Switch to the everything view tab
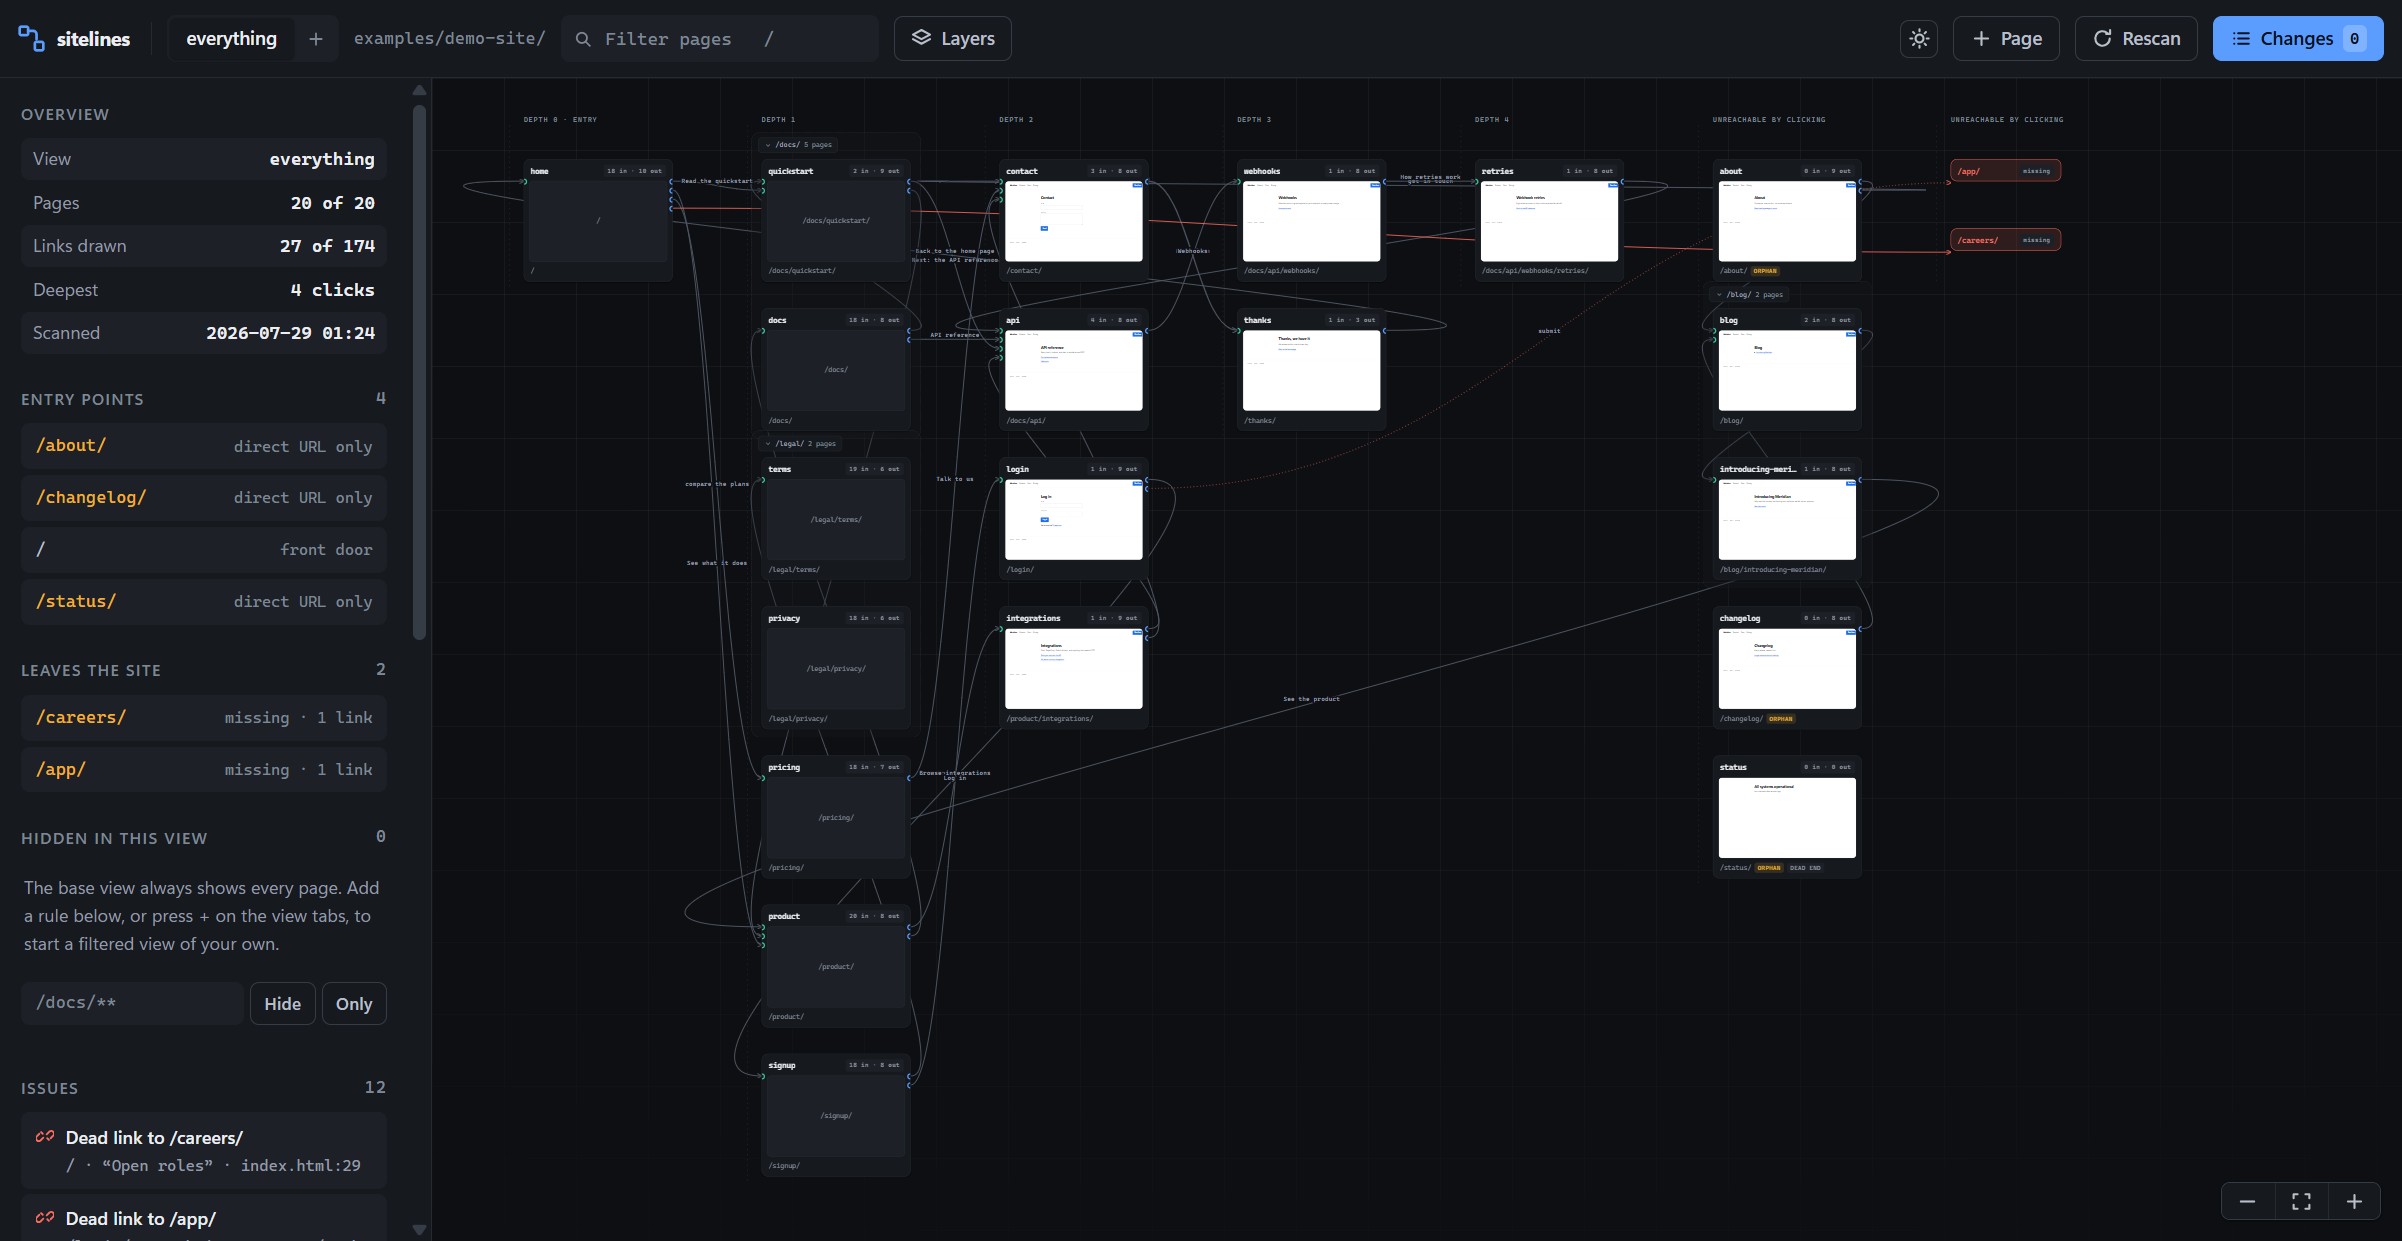2402x1241 pixels. point(231,39)
